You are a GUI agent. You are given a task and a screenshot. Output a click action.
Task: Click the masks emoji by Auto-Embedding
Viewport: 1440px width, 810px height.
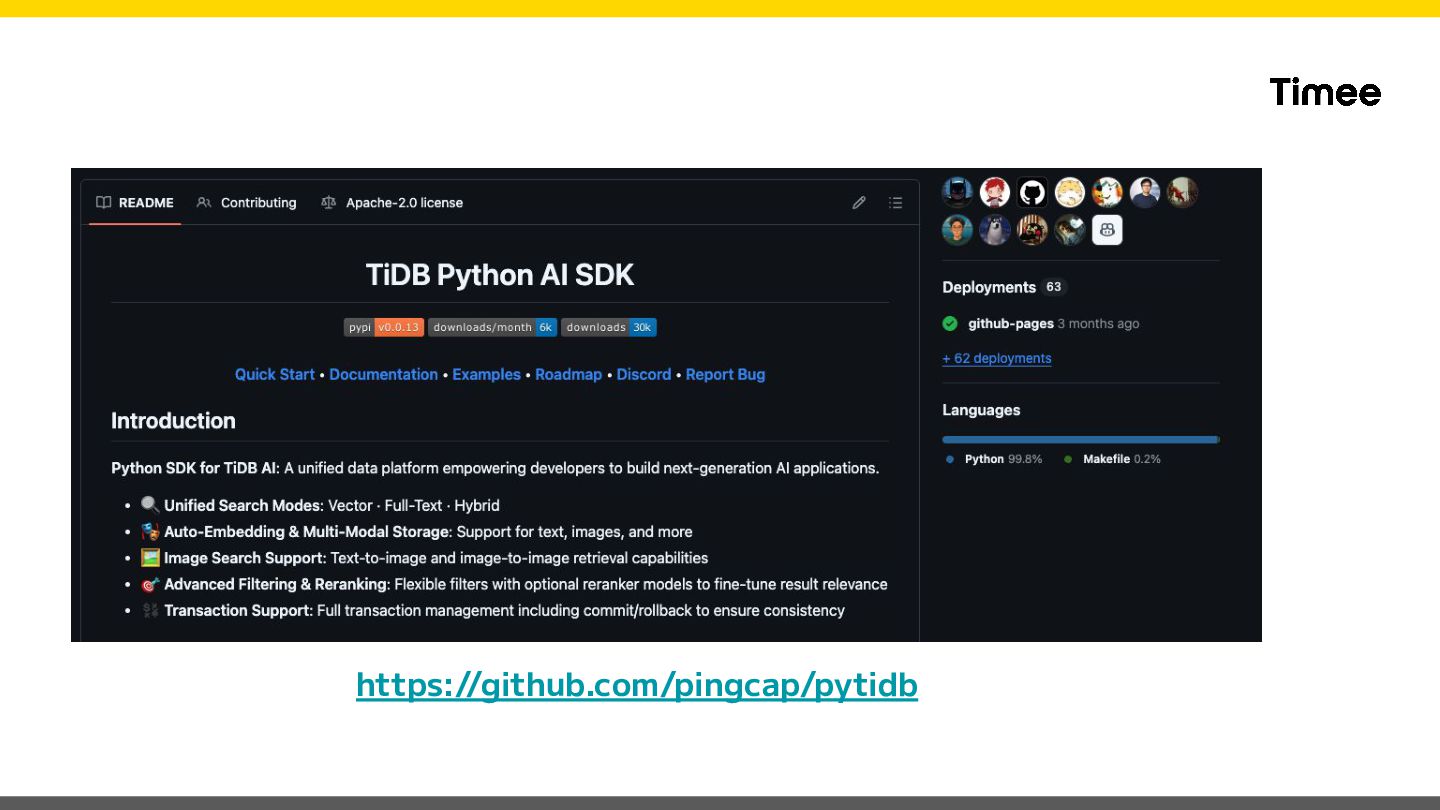[x=150, y=531]
